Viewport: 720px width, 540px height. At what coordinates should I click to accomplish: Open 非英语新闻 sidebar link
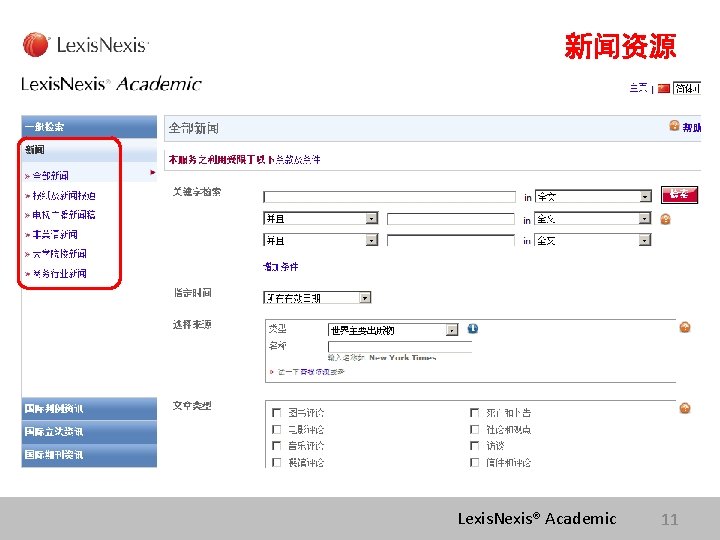tap(55, 234)
